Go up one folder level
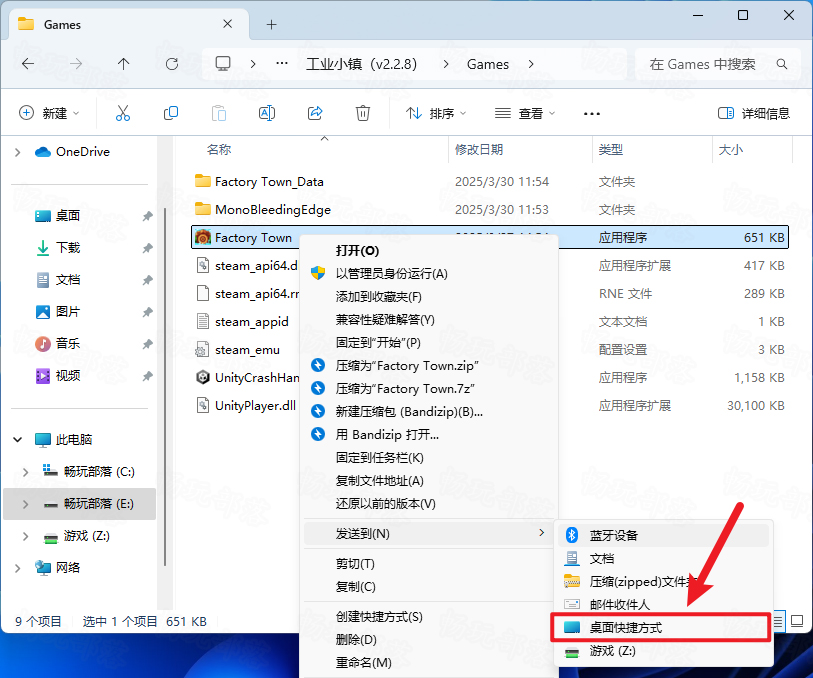Viewport: 813px width, 678px height. (x=123, y=64)
